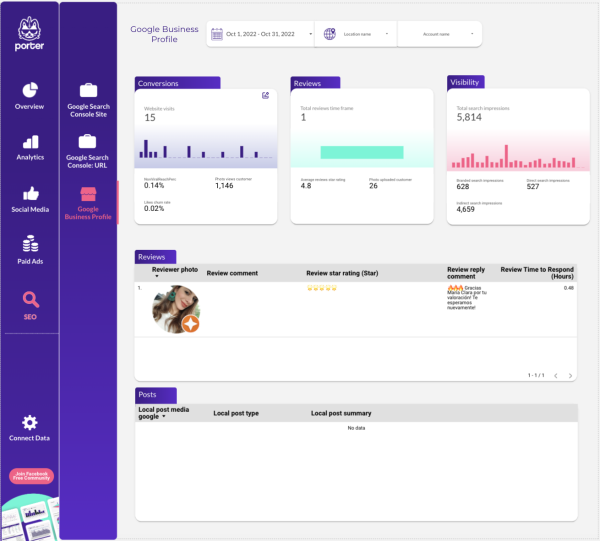600x541 pixels.
Task: Open the date range dropdown Oct 1 - Oct 31, 2022
Action: pos(262,34)
